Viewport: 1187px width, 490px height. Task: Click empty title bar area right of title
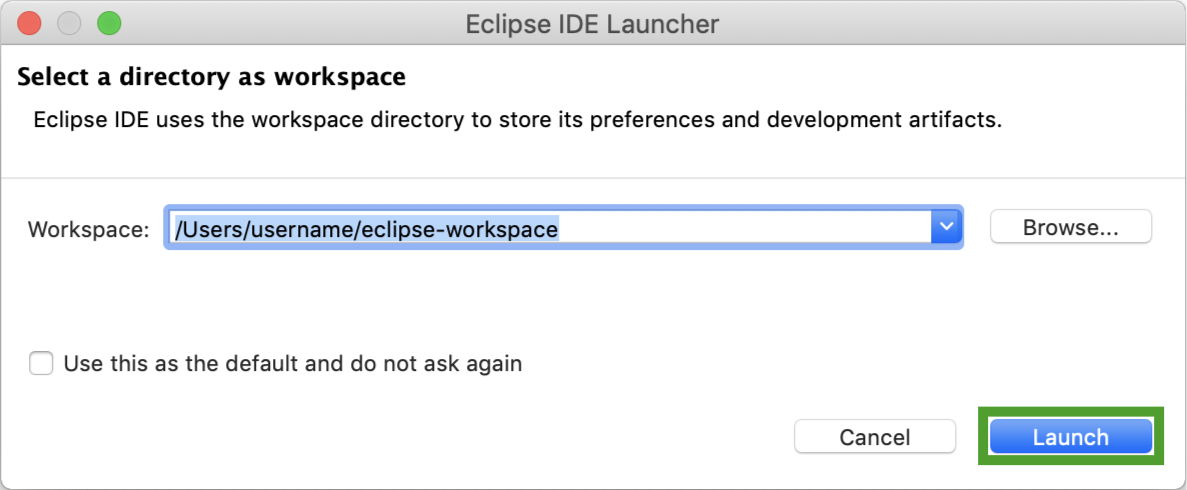click(950, 24)
